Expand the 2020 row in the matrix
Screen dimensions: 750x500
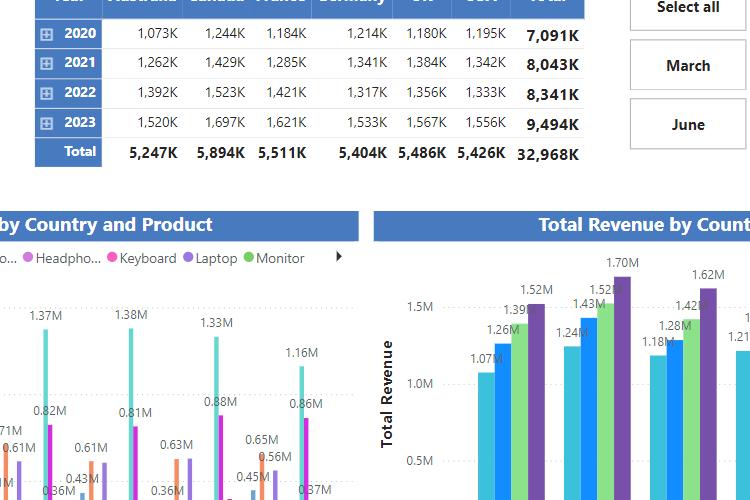[46, 34]
